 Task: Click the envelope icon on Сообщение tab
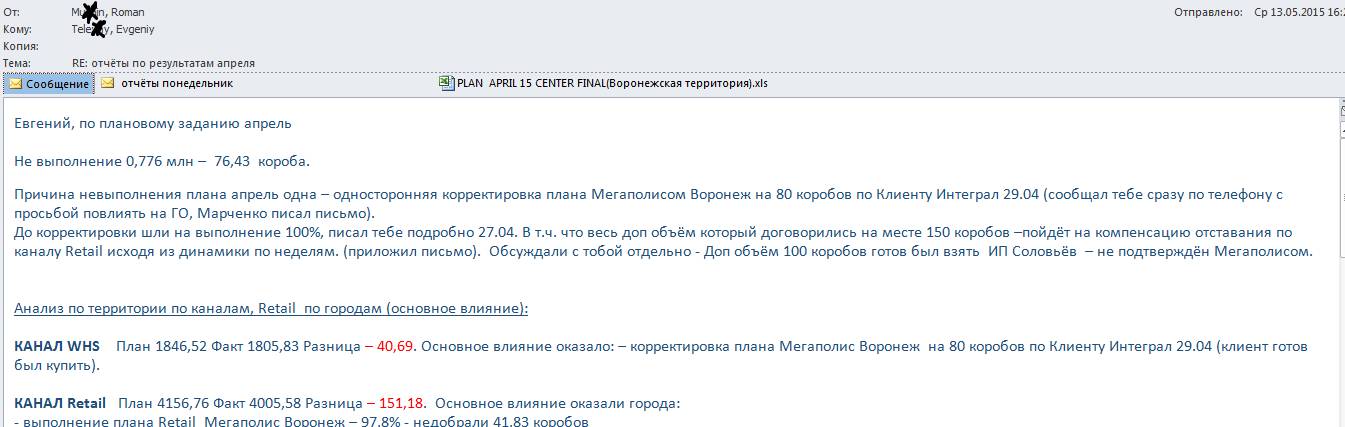(15, 84)
